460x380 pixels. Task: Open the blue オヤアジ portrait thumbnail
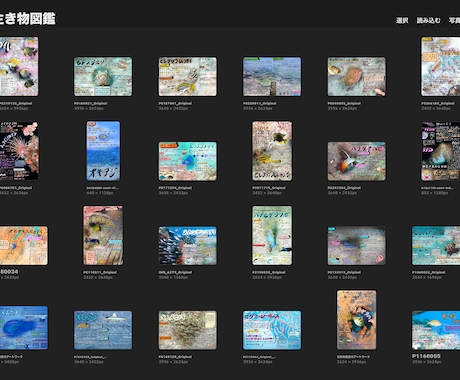pos(103,151)
